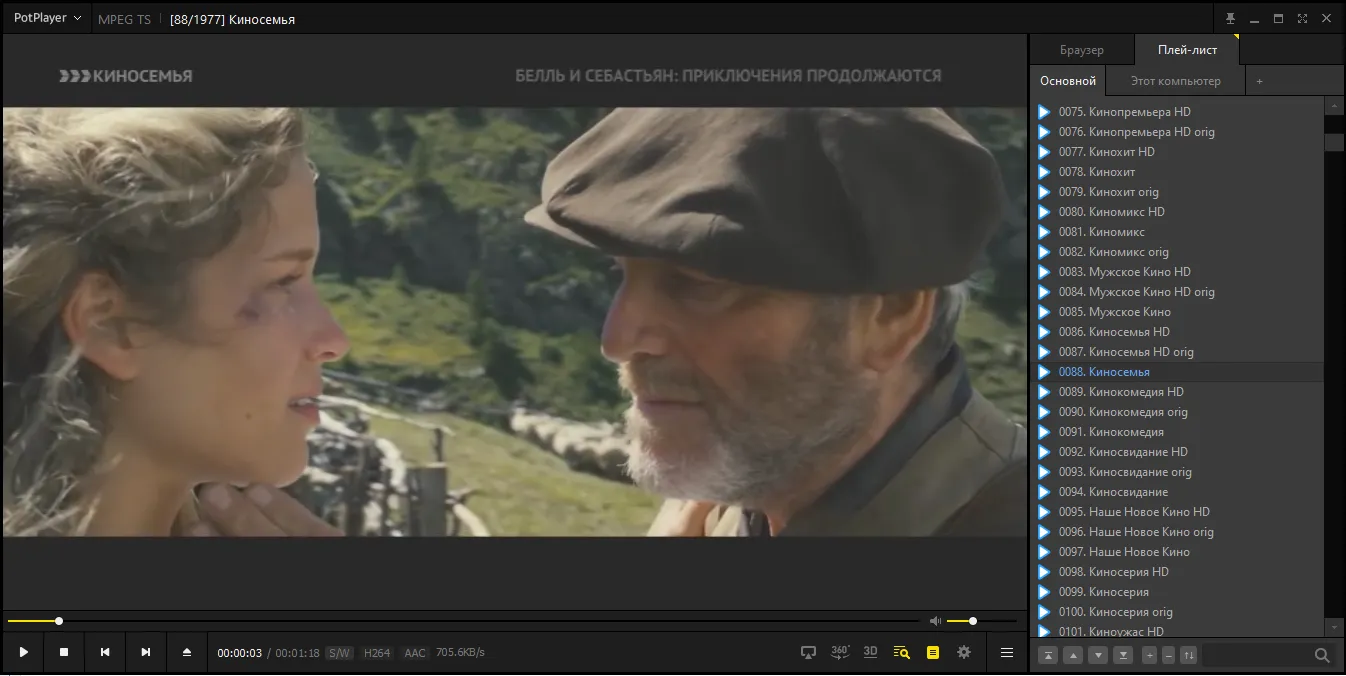Select playlist item 0079. Кинохит orig
Viewport: 1346px width, 676px height.
click(1177, 192)
